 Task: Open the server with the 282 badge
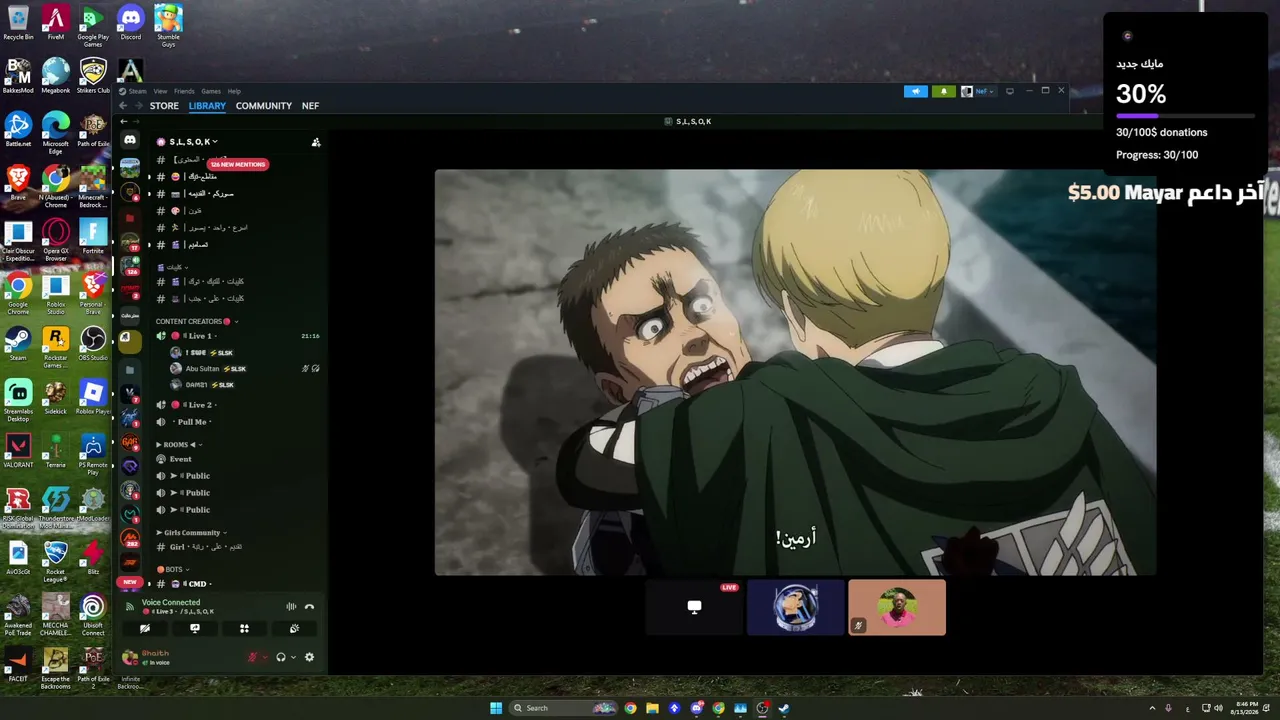[130, 538]
